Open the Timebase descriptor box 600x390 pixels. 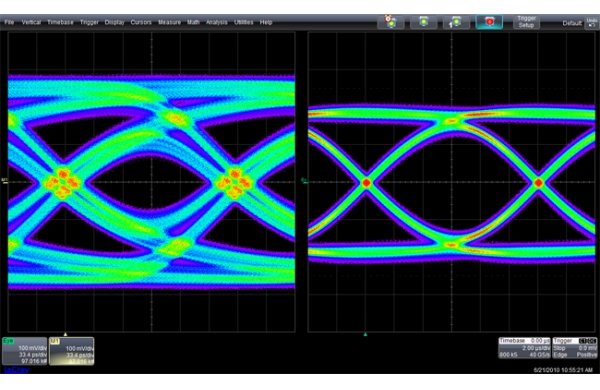pyautogui.click(x=524, y=348)
